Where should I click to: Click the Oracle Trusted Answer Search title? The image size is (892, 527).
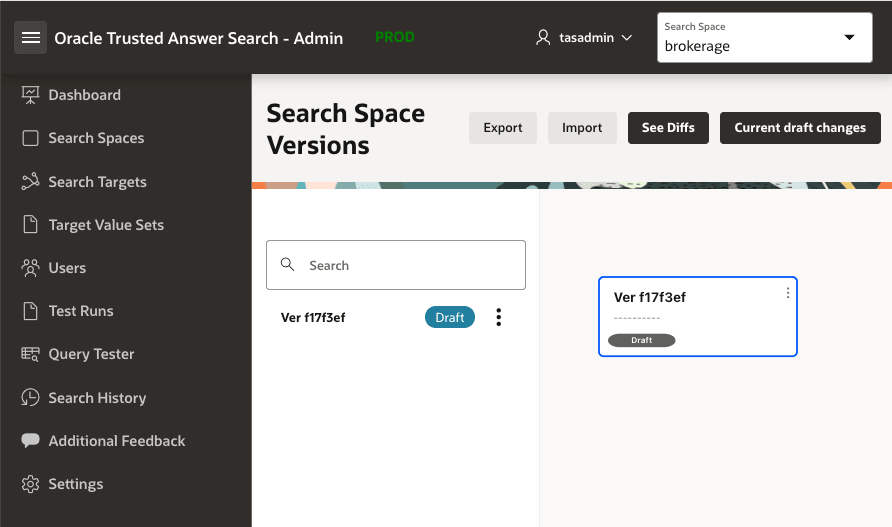pos(199,38)
